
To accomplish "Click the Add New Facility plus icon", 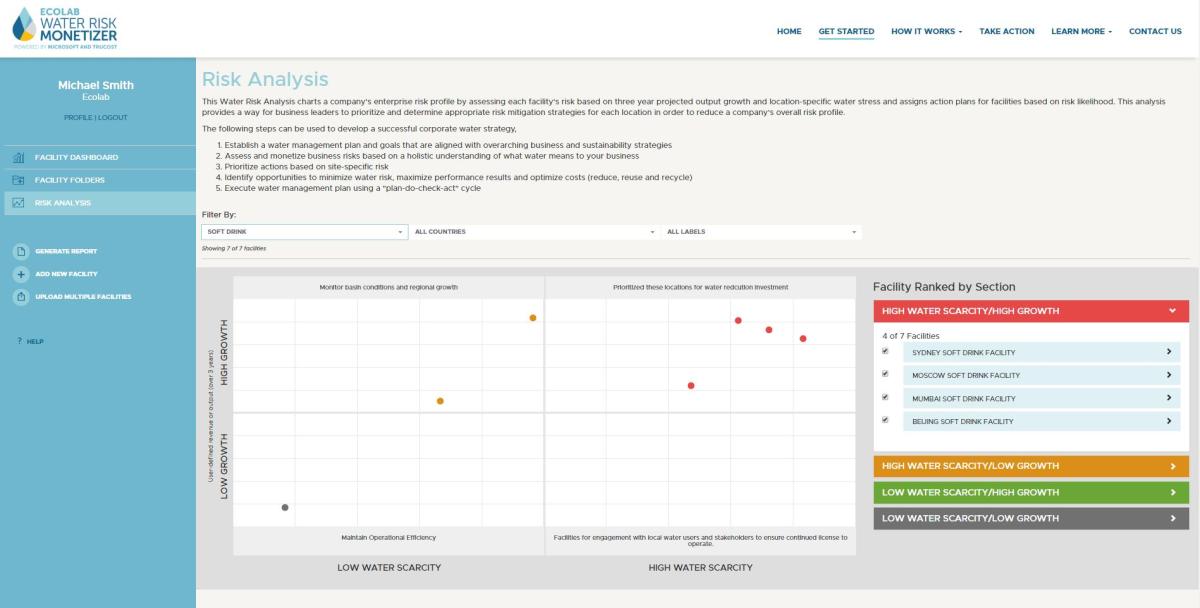I will (21, 274).
